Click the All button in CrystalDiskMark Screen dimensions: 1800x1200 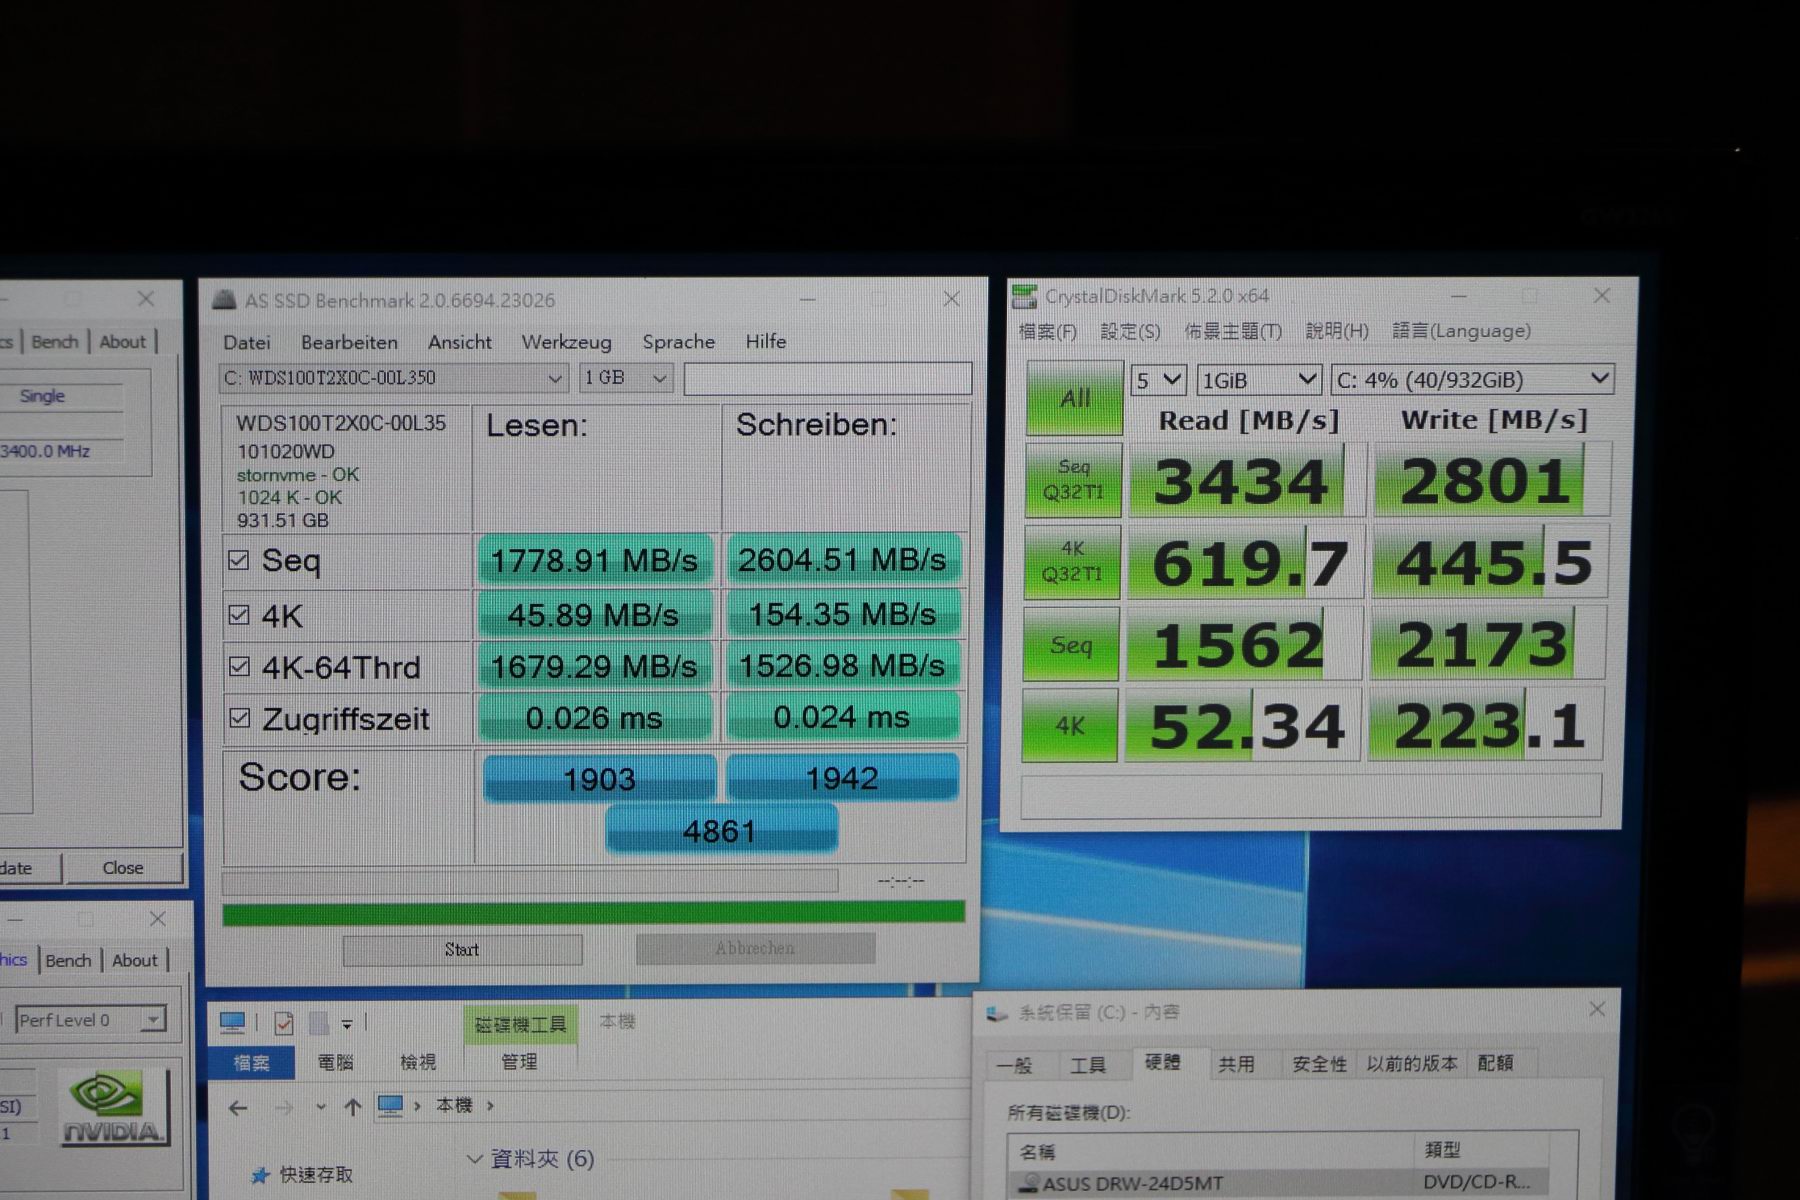pyautogui.click(x=1075, y=398)
